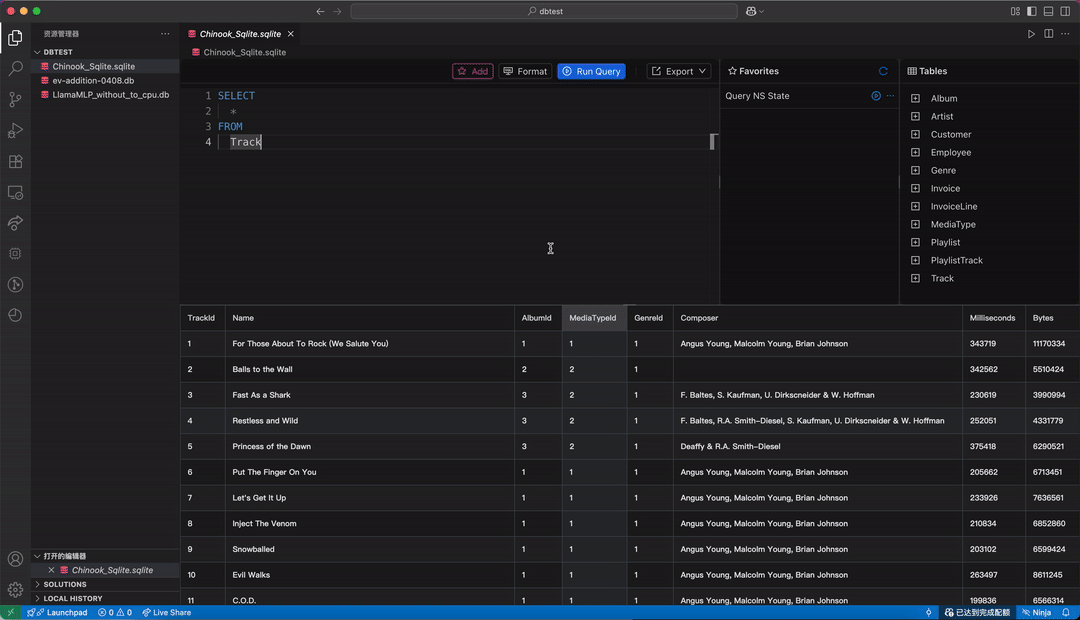
Task: Click the Milliseconds column header
Action: [x=993, y=318]
